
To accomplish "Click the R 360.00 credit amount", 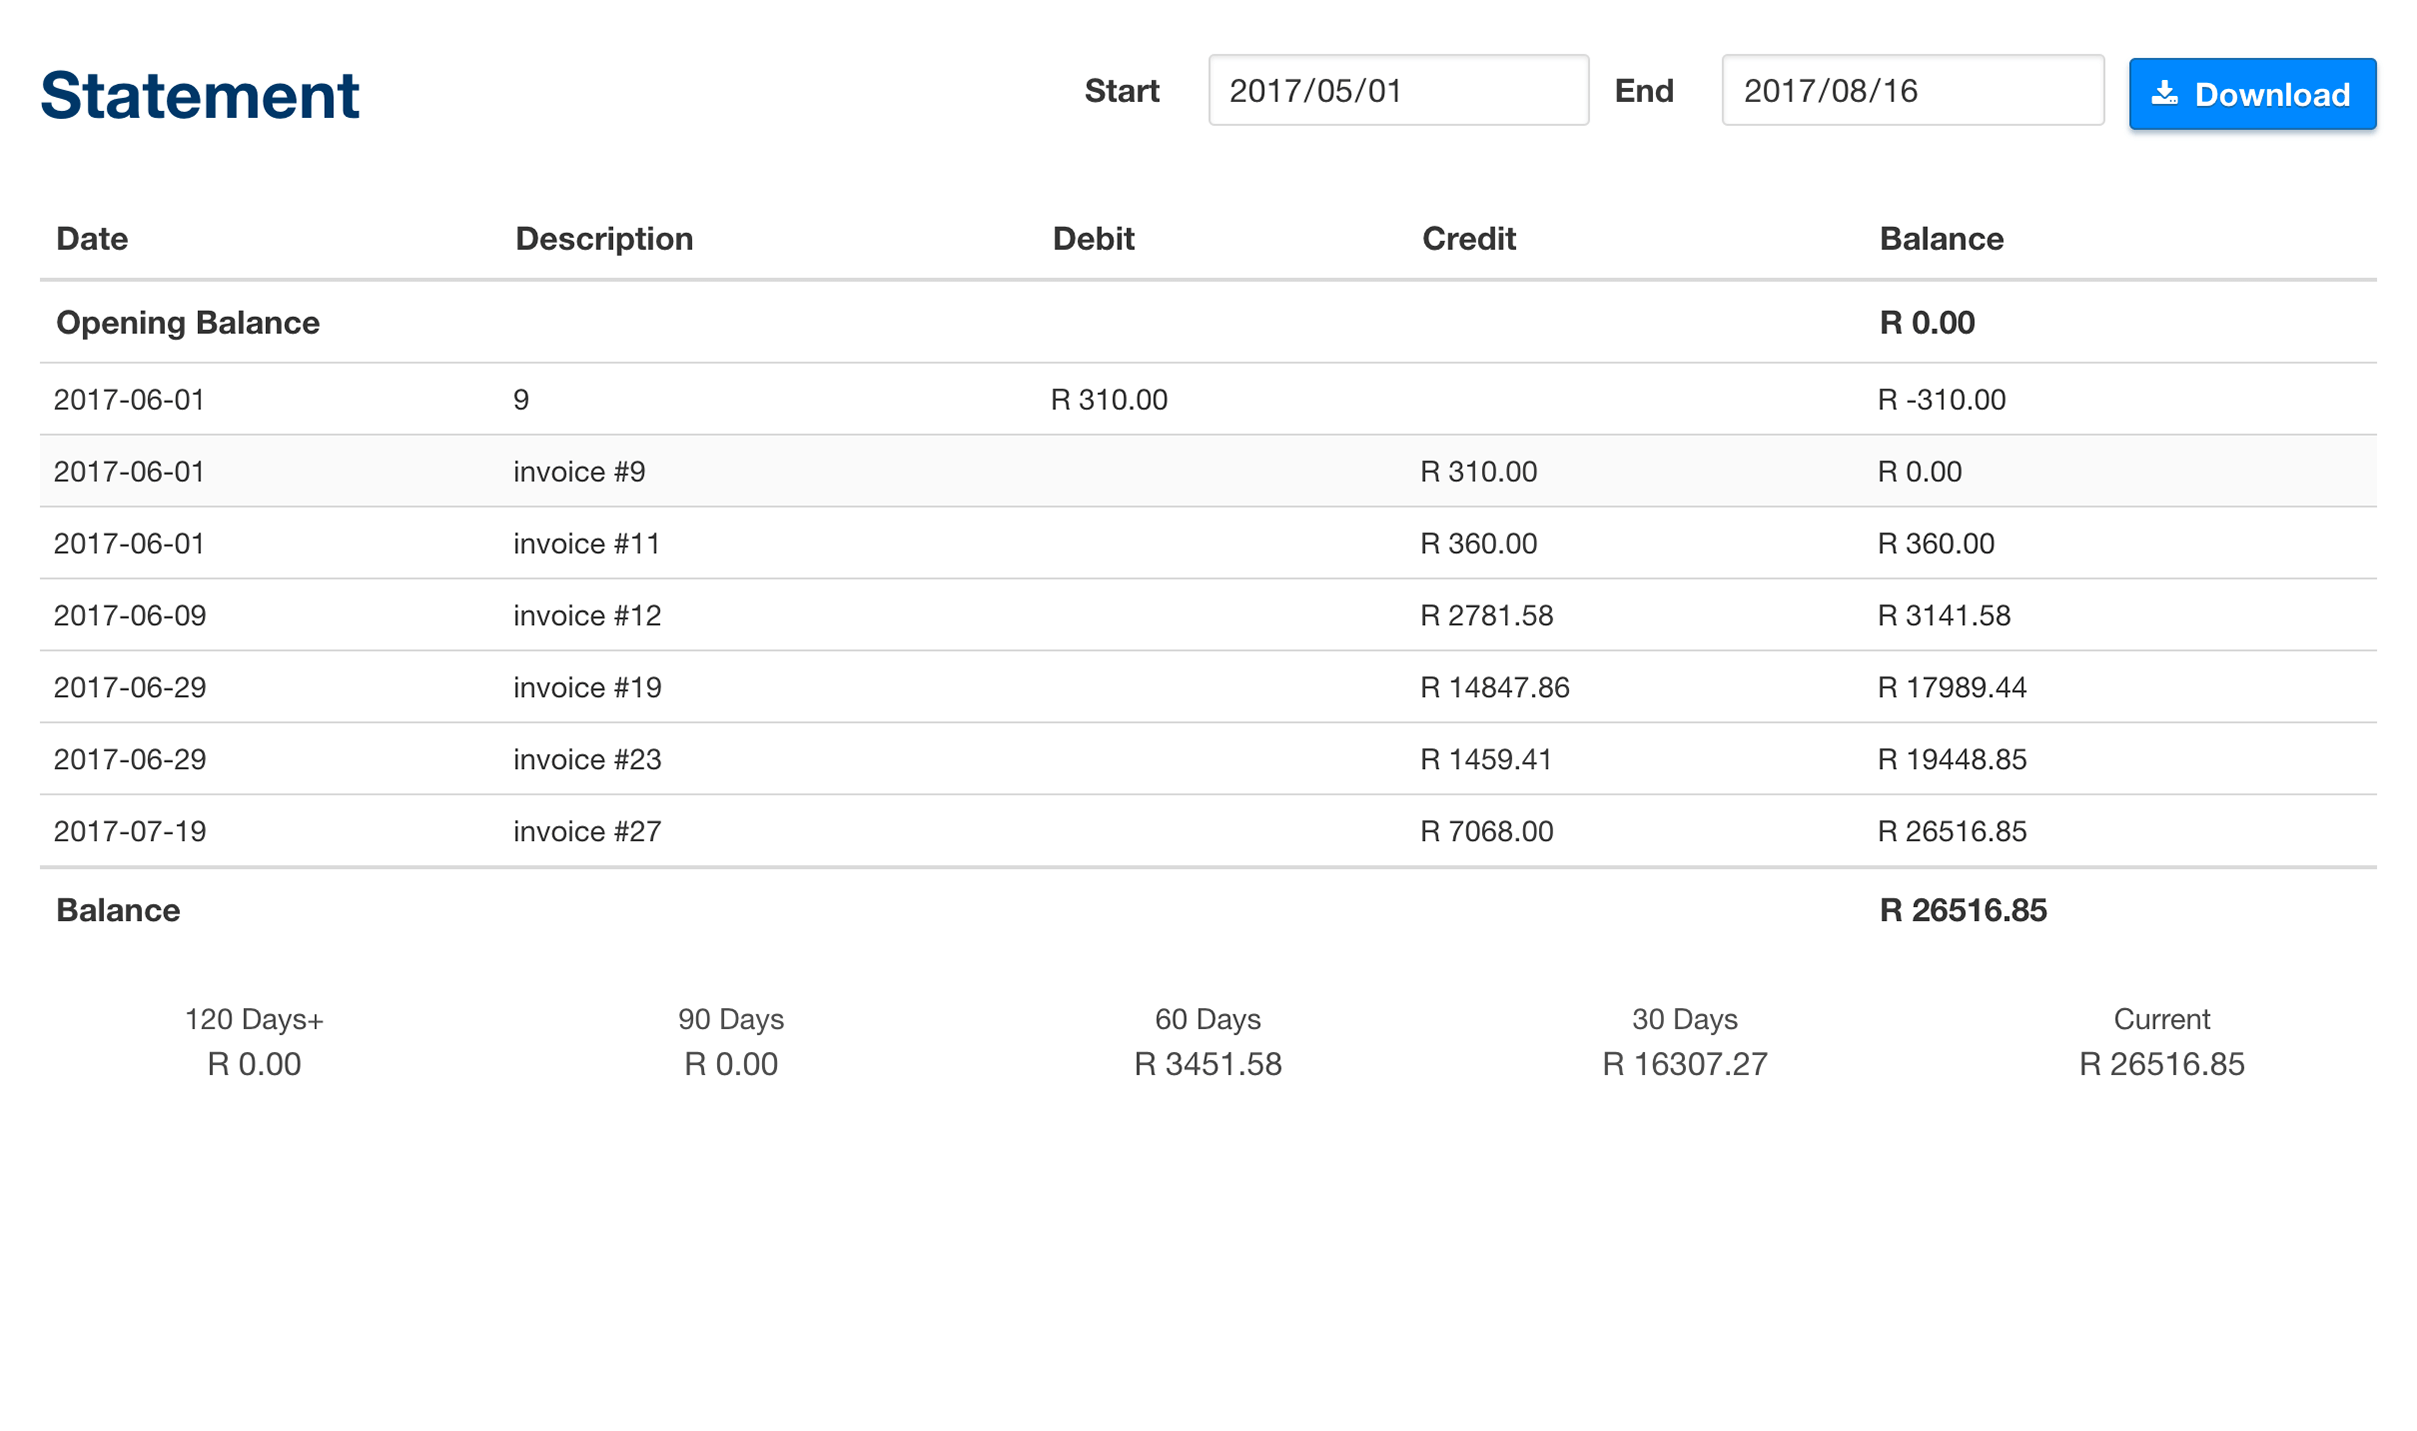I will coord(1479,544).
